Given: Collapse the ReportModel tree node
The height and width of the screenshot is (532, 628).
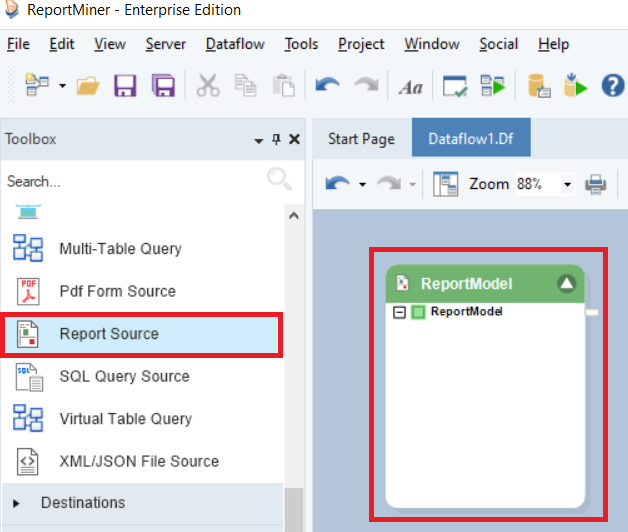Looking at the screenshot, I should [x=400, y=312].
